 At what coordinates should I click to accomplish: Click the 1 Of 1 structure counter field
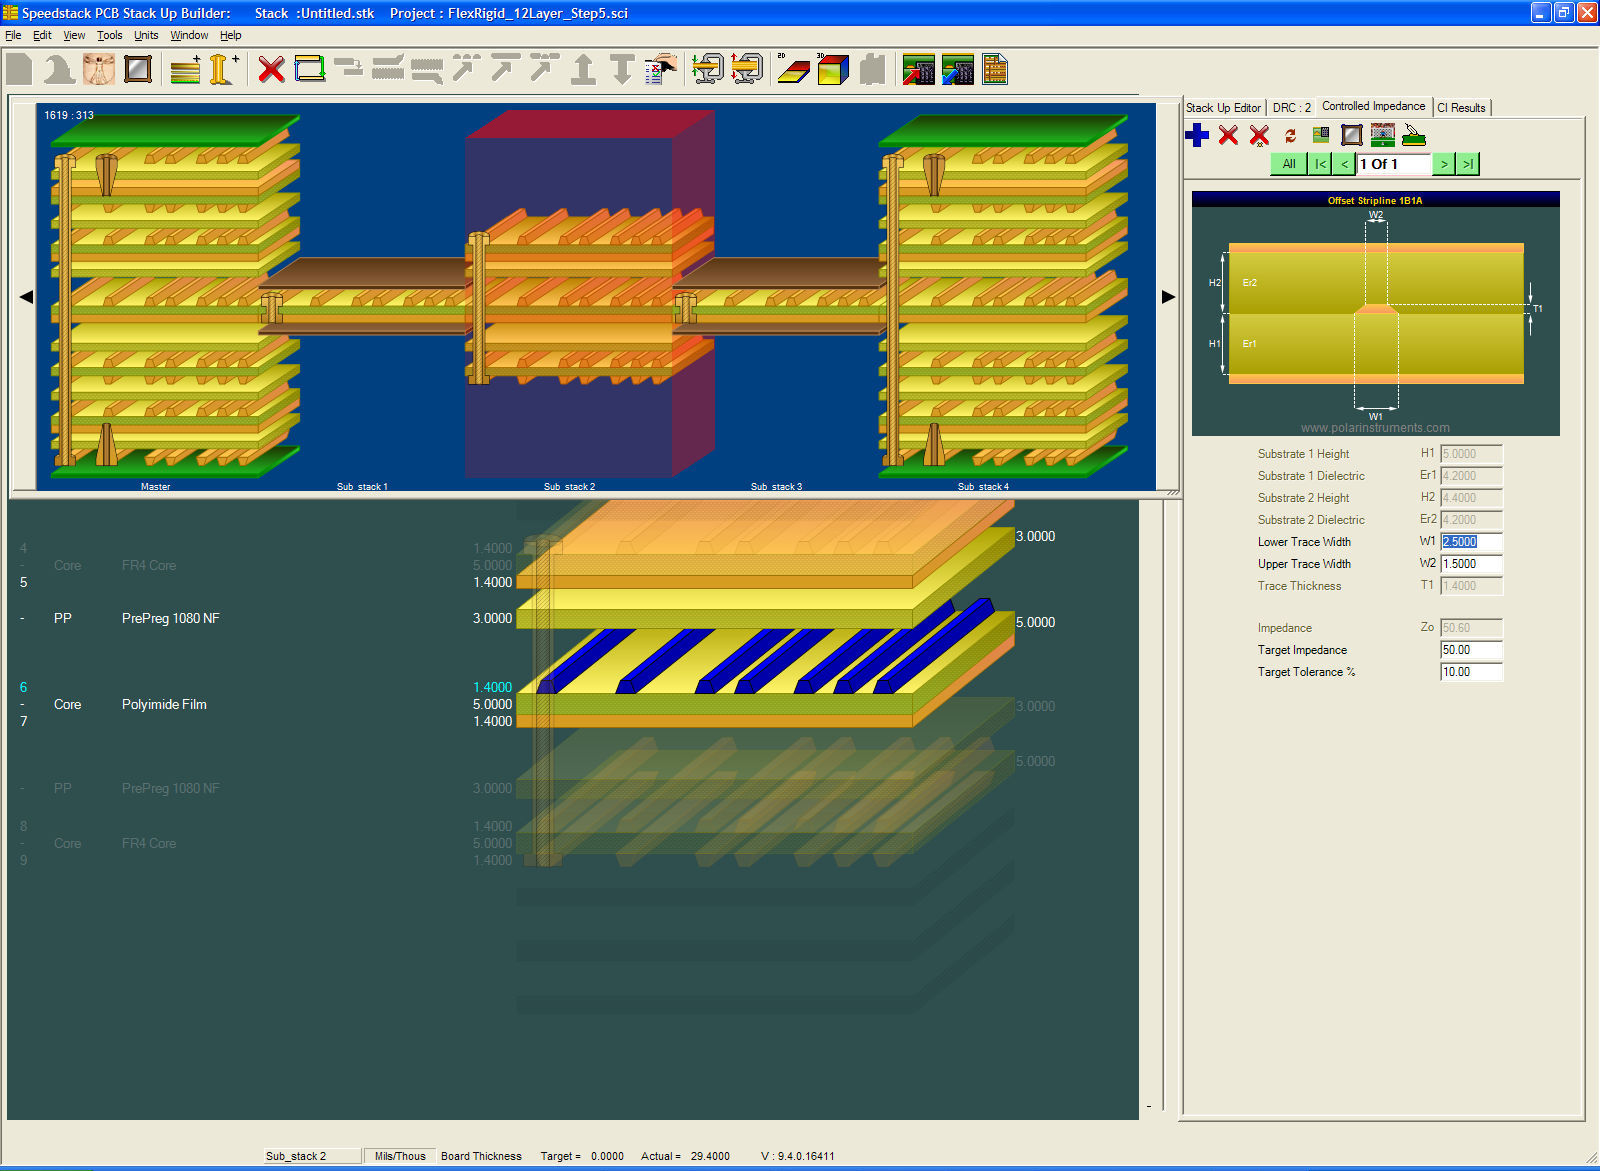[x=1394, y=164]
